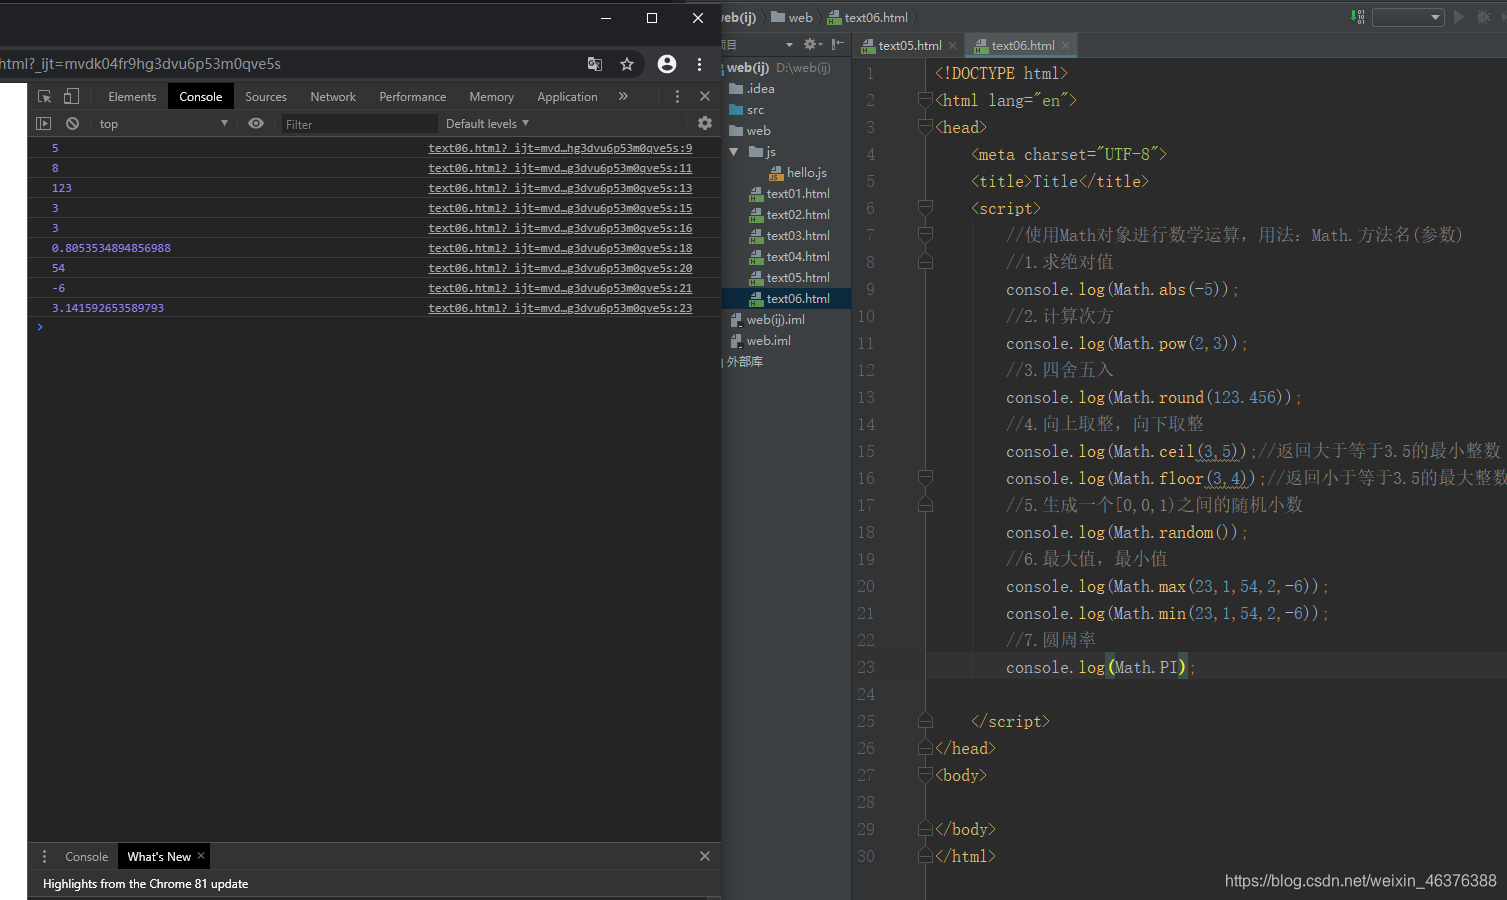Close the text06.html editor tab
Image resolution: width=1507 pixels, height=900 pixels.
point(1066,46)
